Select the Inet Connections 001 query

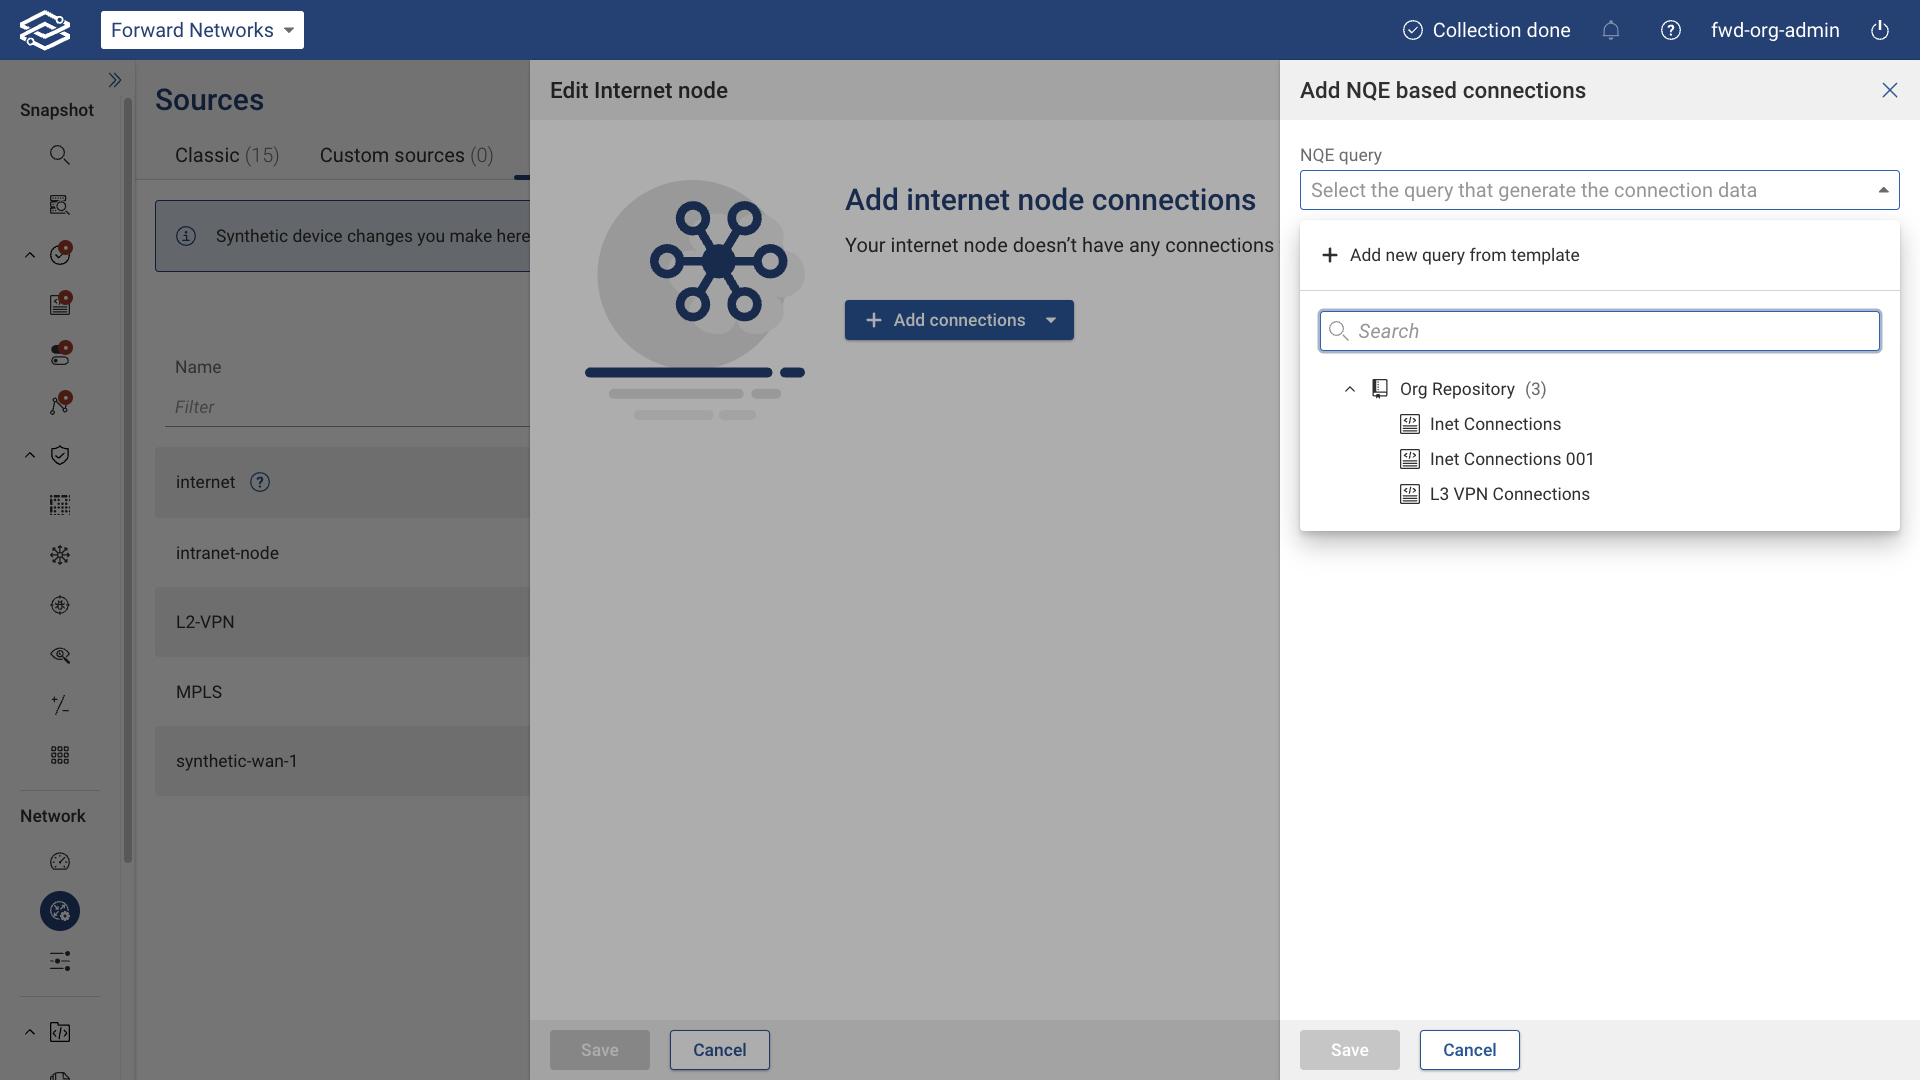coord(1512,459)
